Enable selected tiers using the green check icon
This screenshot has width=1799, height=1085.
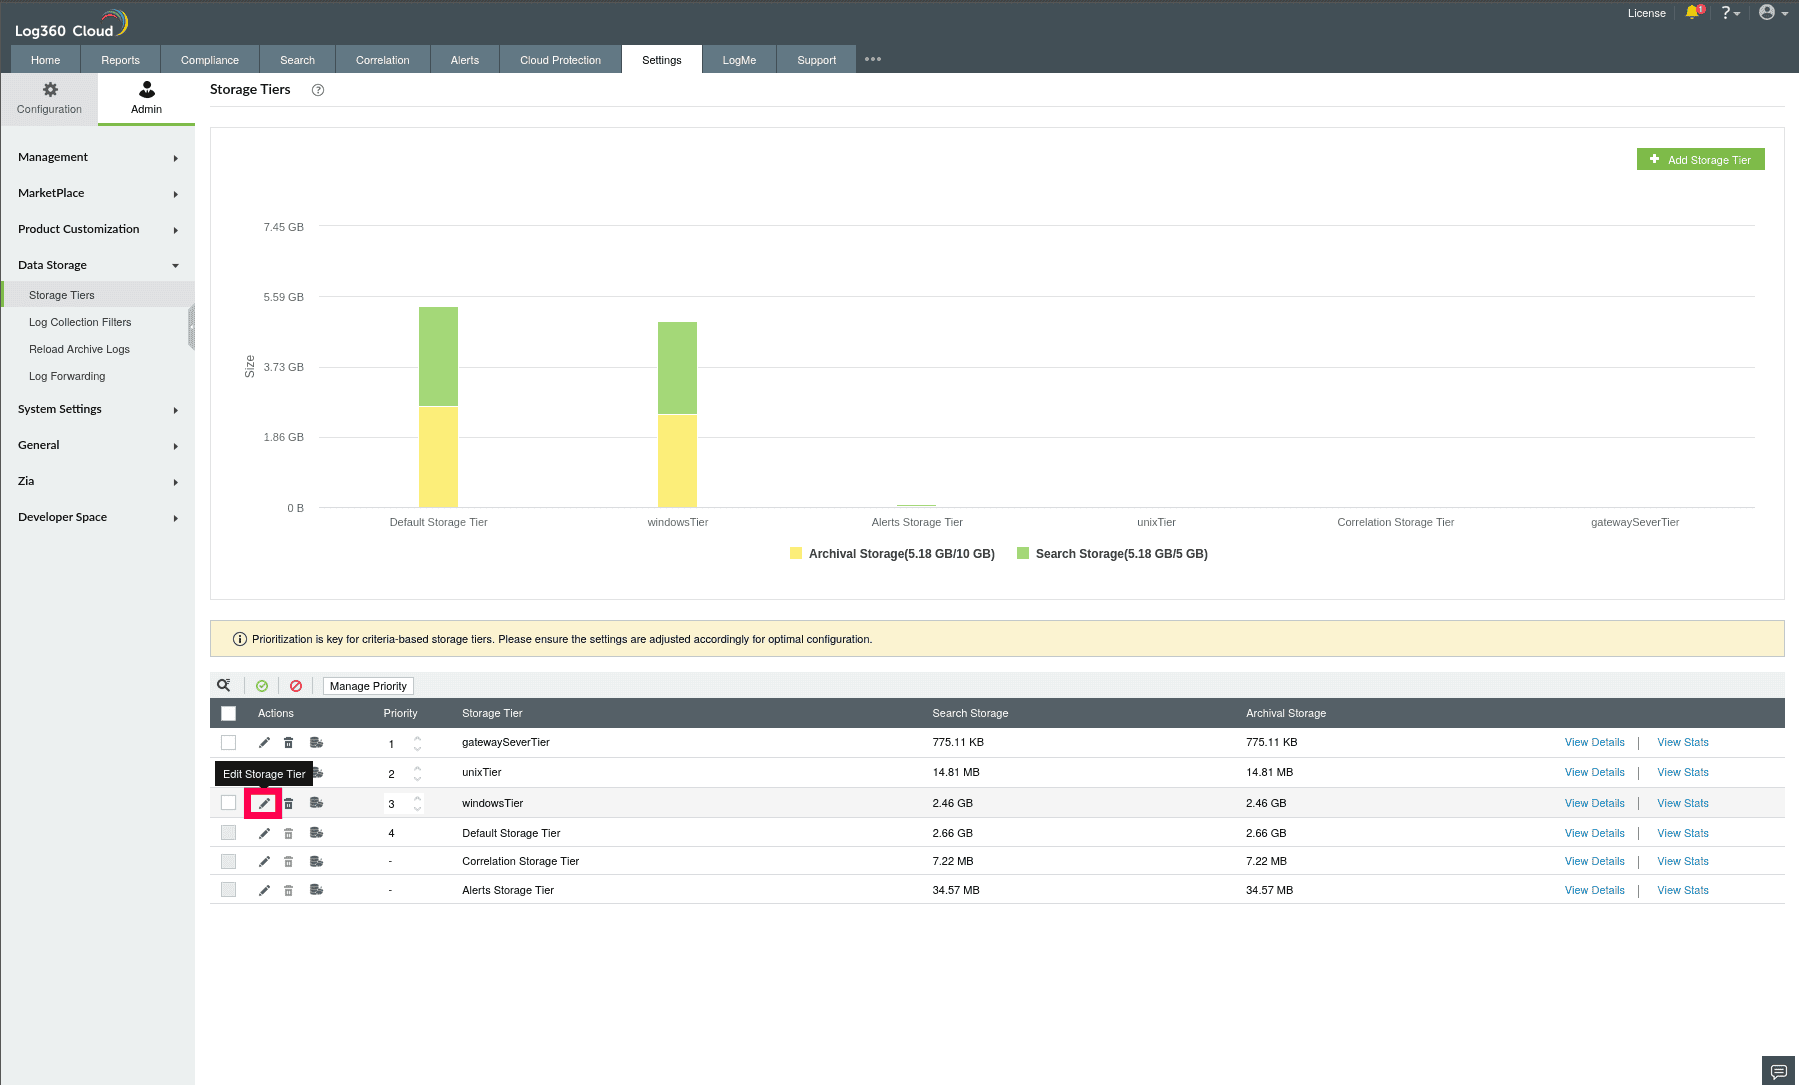(x=262, y=685)
